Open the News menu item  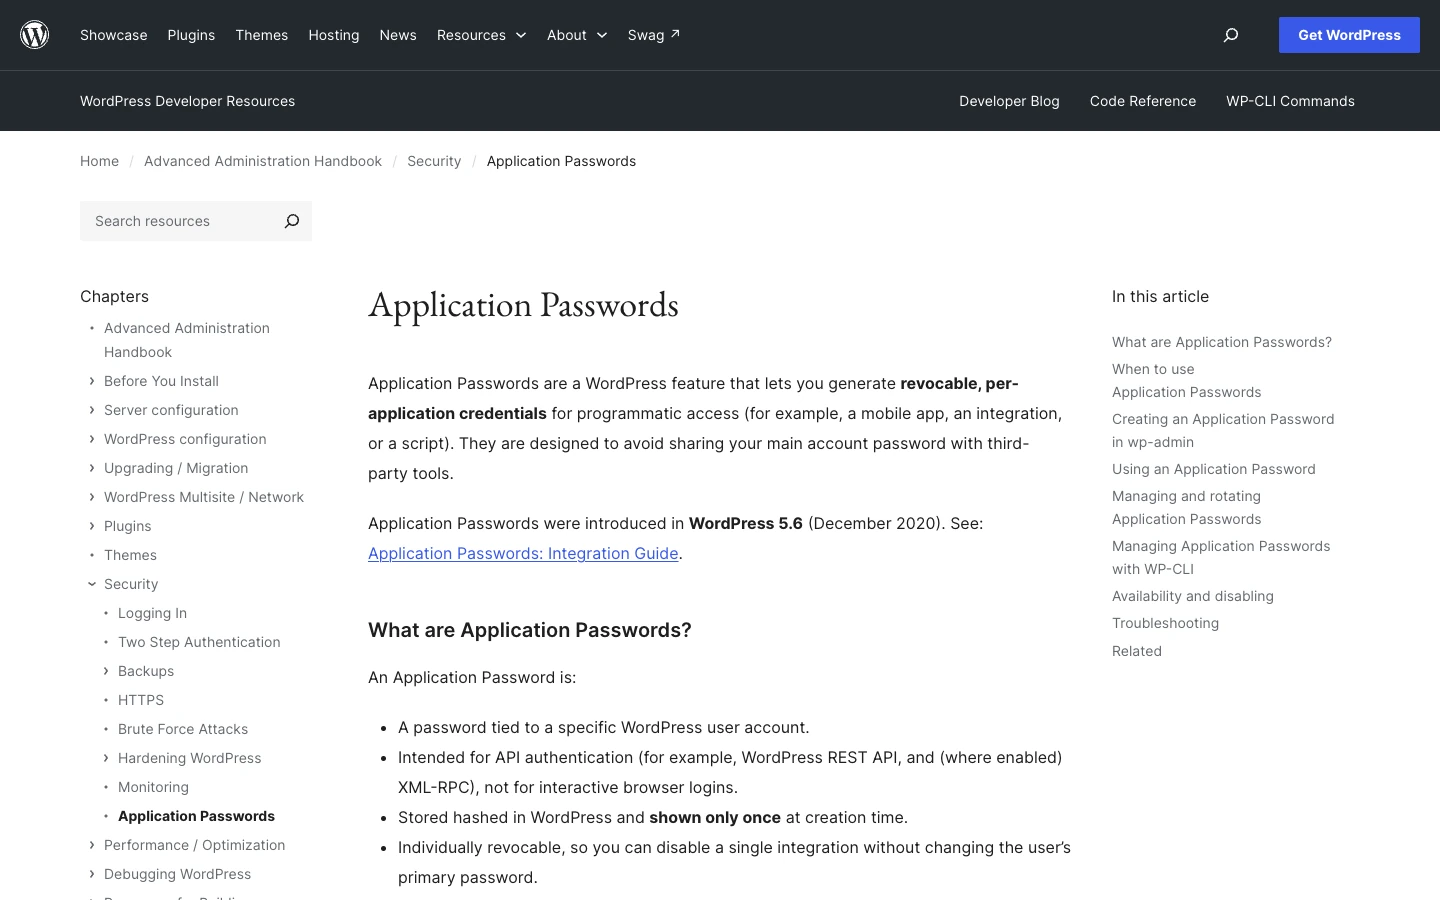398,35
